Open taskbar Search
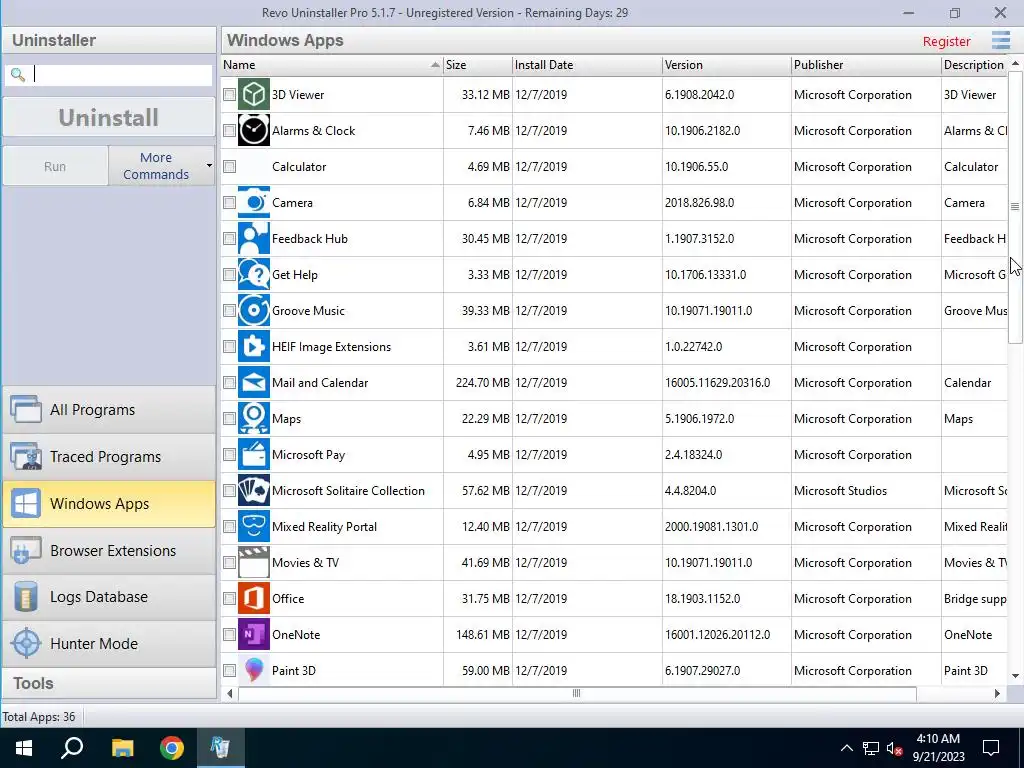1024x768 pixels. [x=72, y=748]
